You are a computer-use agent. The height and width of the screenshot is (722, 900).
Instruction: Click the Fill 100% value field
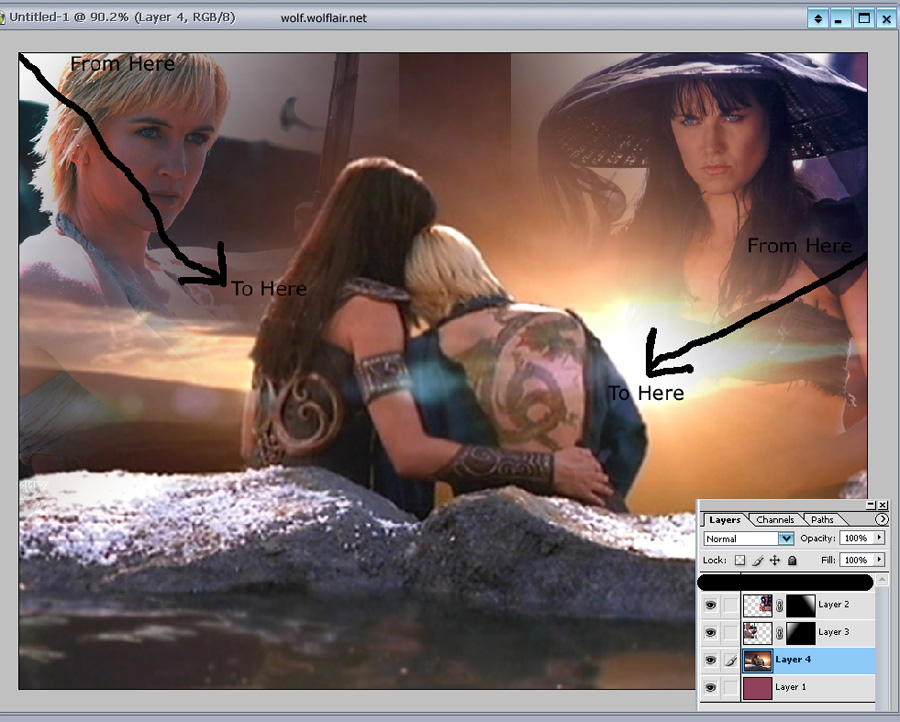856,560
